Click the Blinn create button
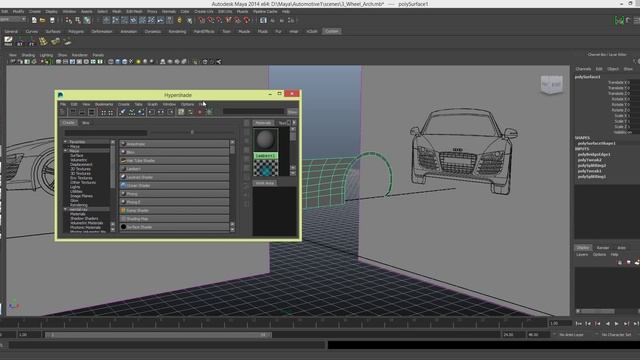Screen dimensions: 640x360 point(174,152)
